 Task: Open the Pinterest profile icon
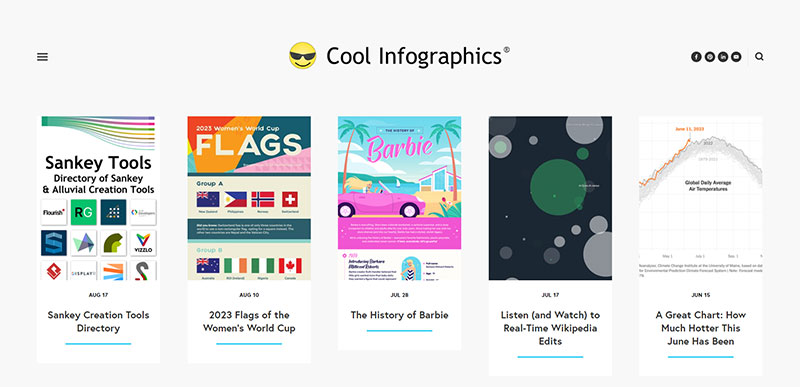(710, 57)
